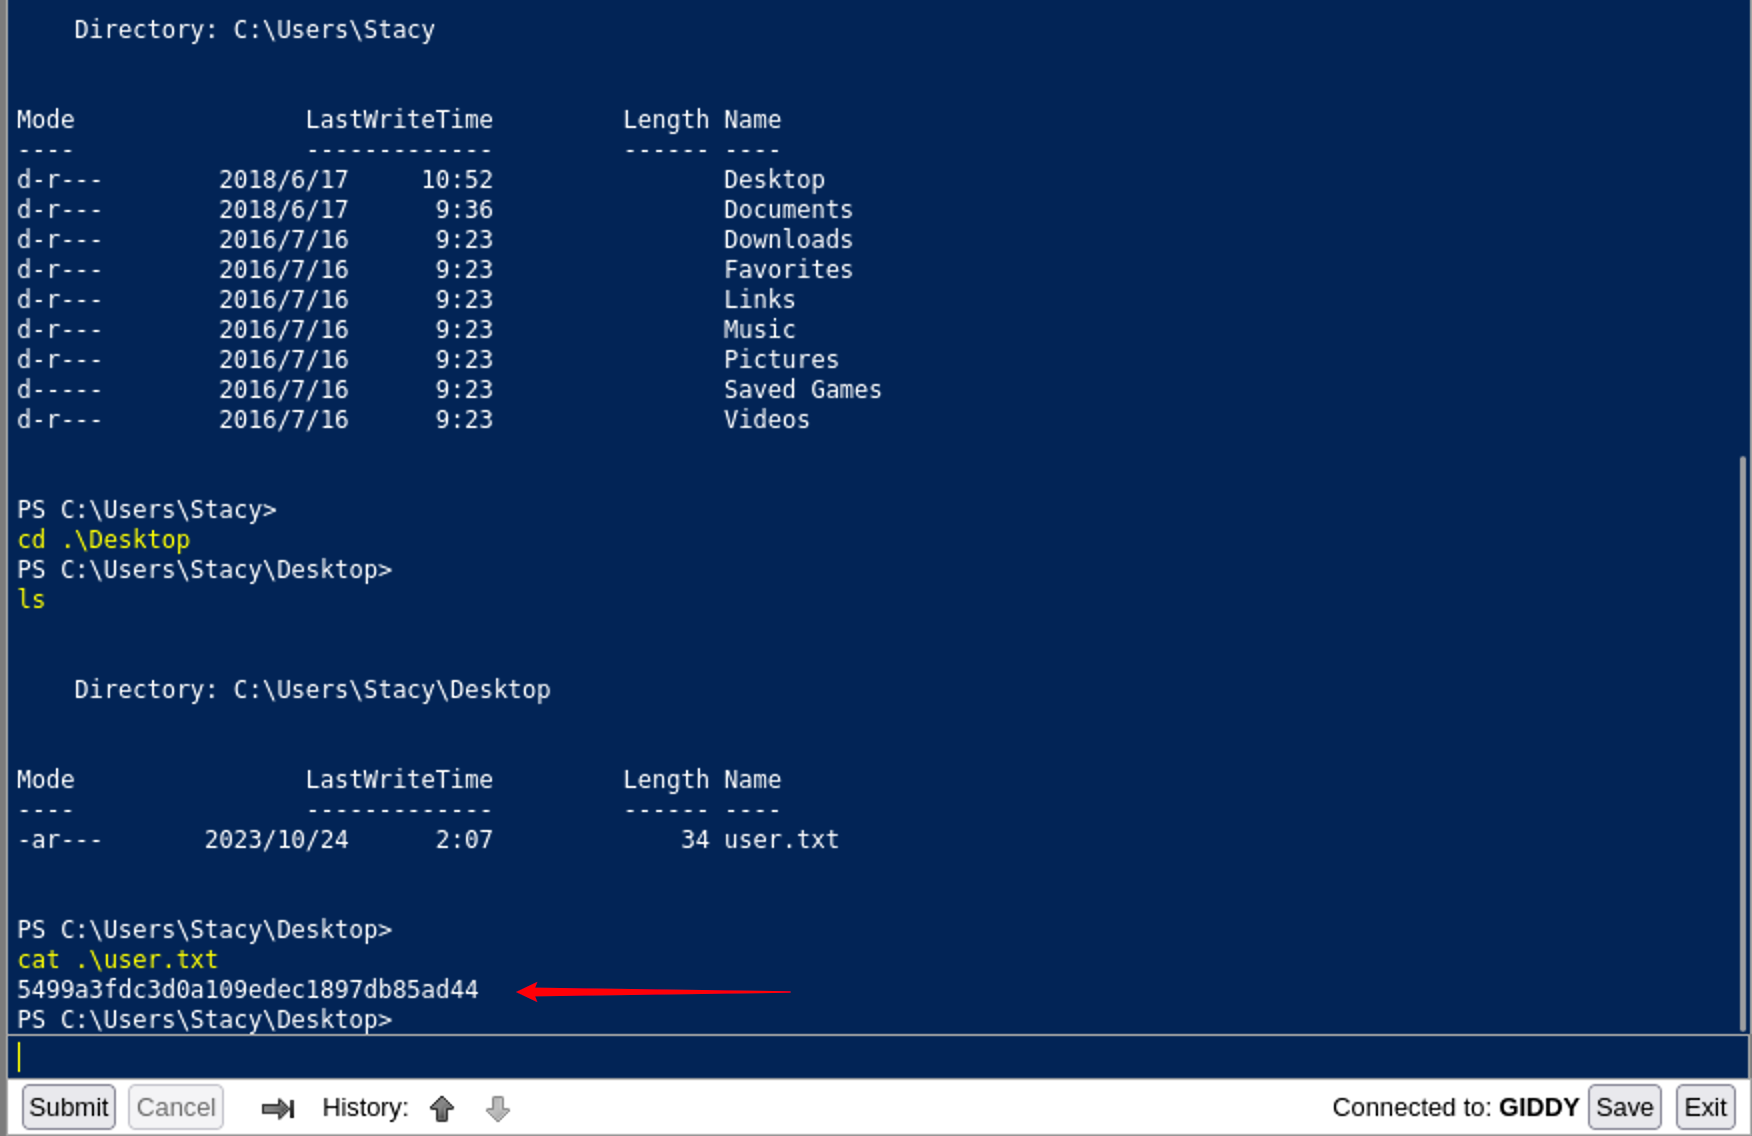Click the 'PS C:\Users\Stacy>' prompt line
1752x1136 pixels.
146,509
